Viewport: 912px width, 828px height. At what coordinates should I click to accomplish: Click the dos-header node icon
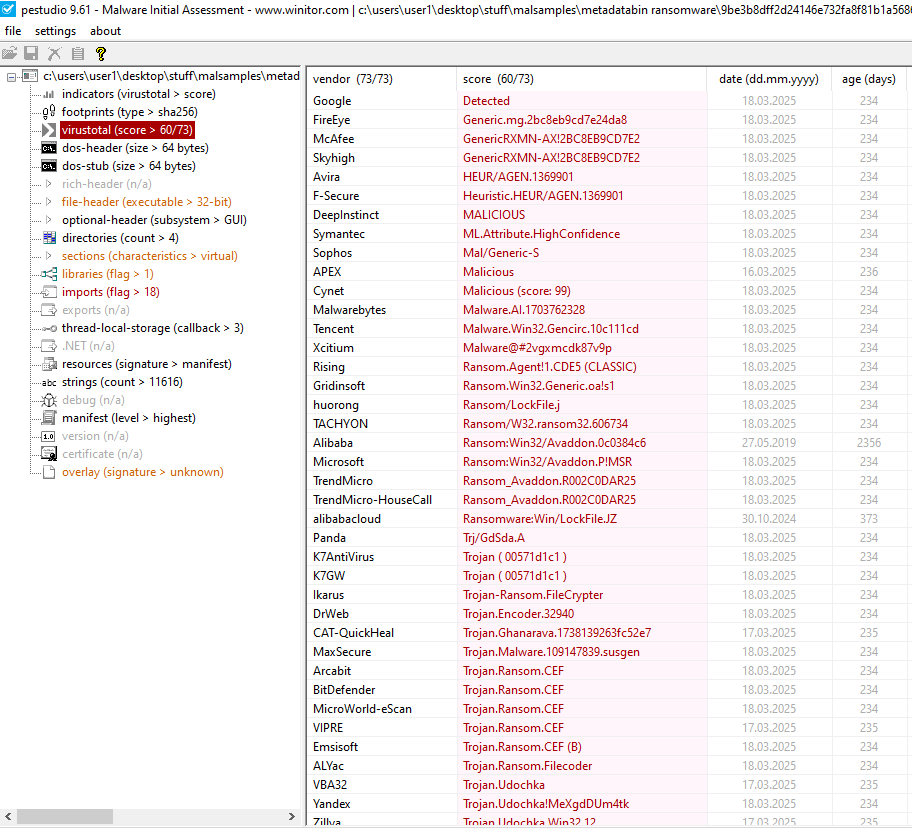49,148
